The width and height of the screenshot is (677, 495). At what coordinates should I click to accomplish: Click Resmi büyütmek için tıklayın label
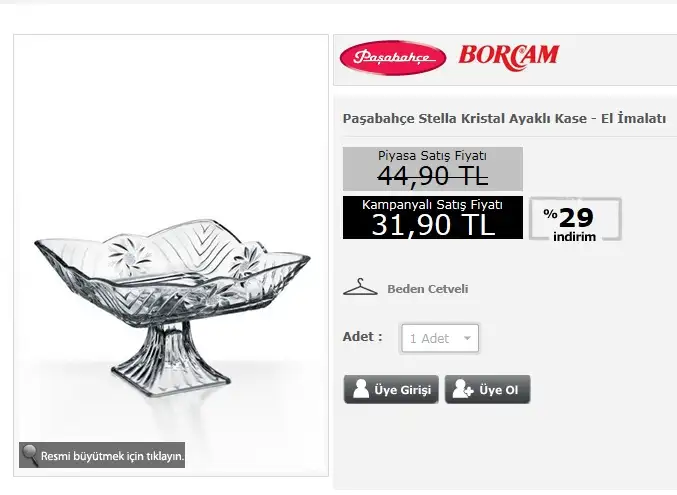click(x=112, y=456)
